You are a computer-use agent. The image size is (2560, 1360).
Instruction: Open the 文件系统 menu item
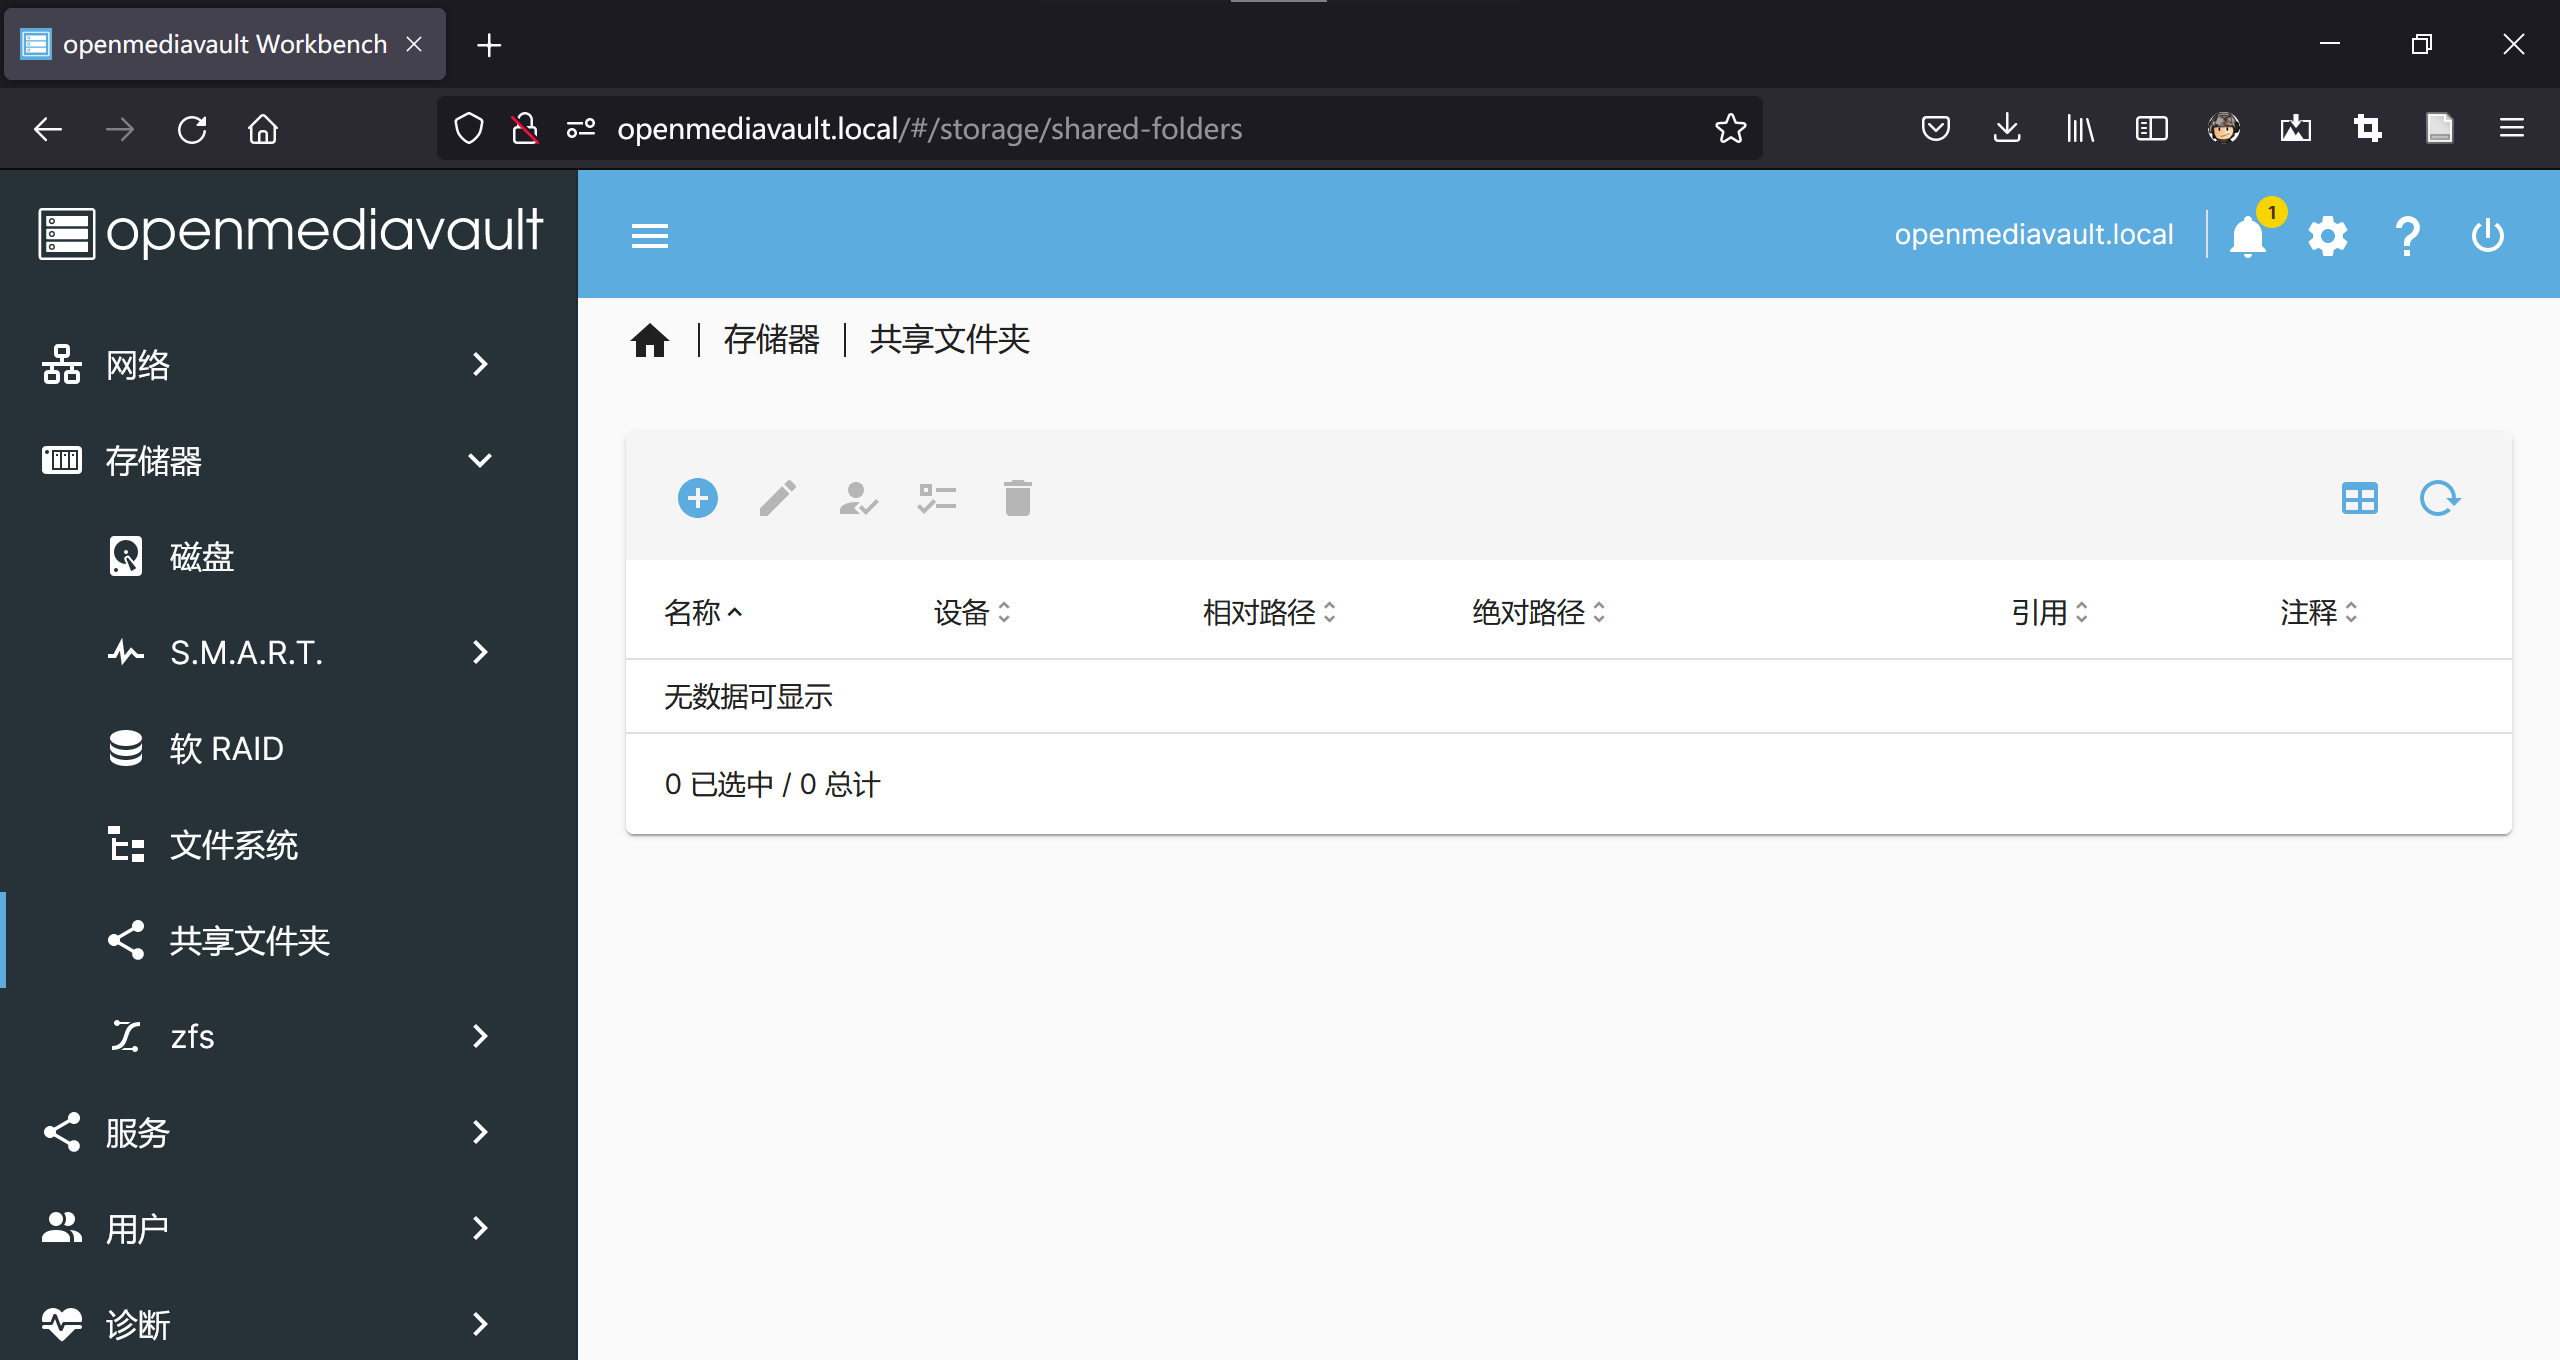[x=233, y=845]
